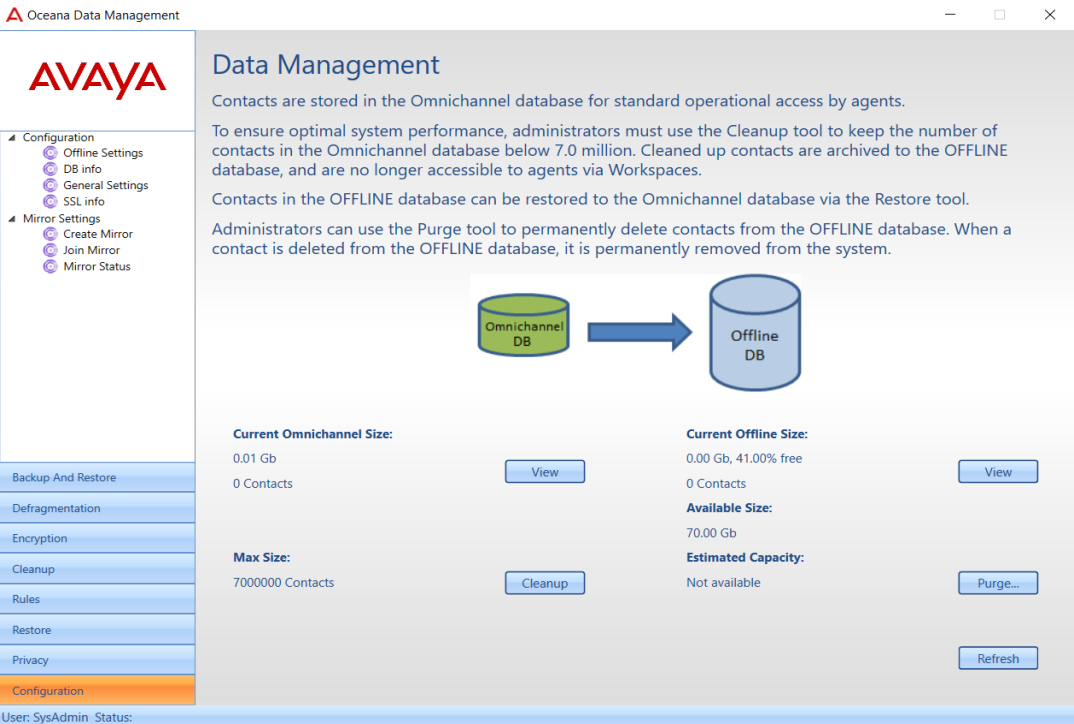Click the '7000000 Contacts' value

tap(284, 583)
